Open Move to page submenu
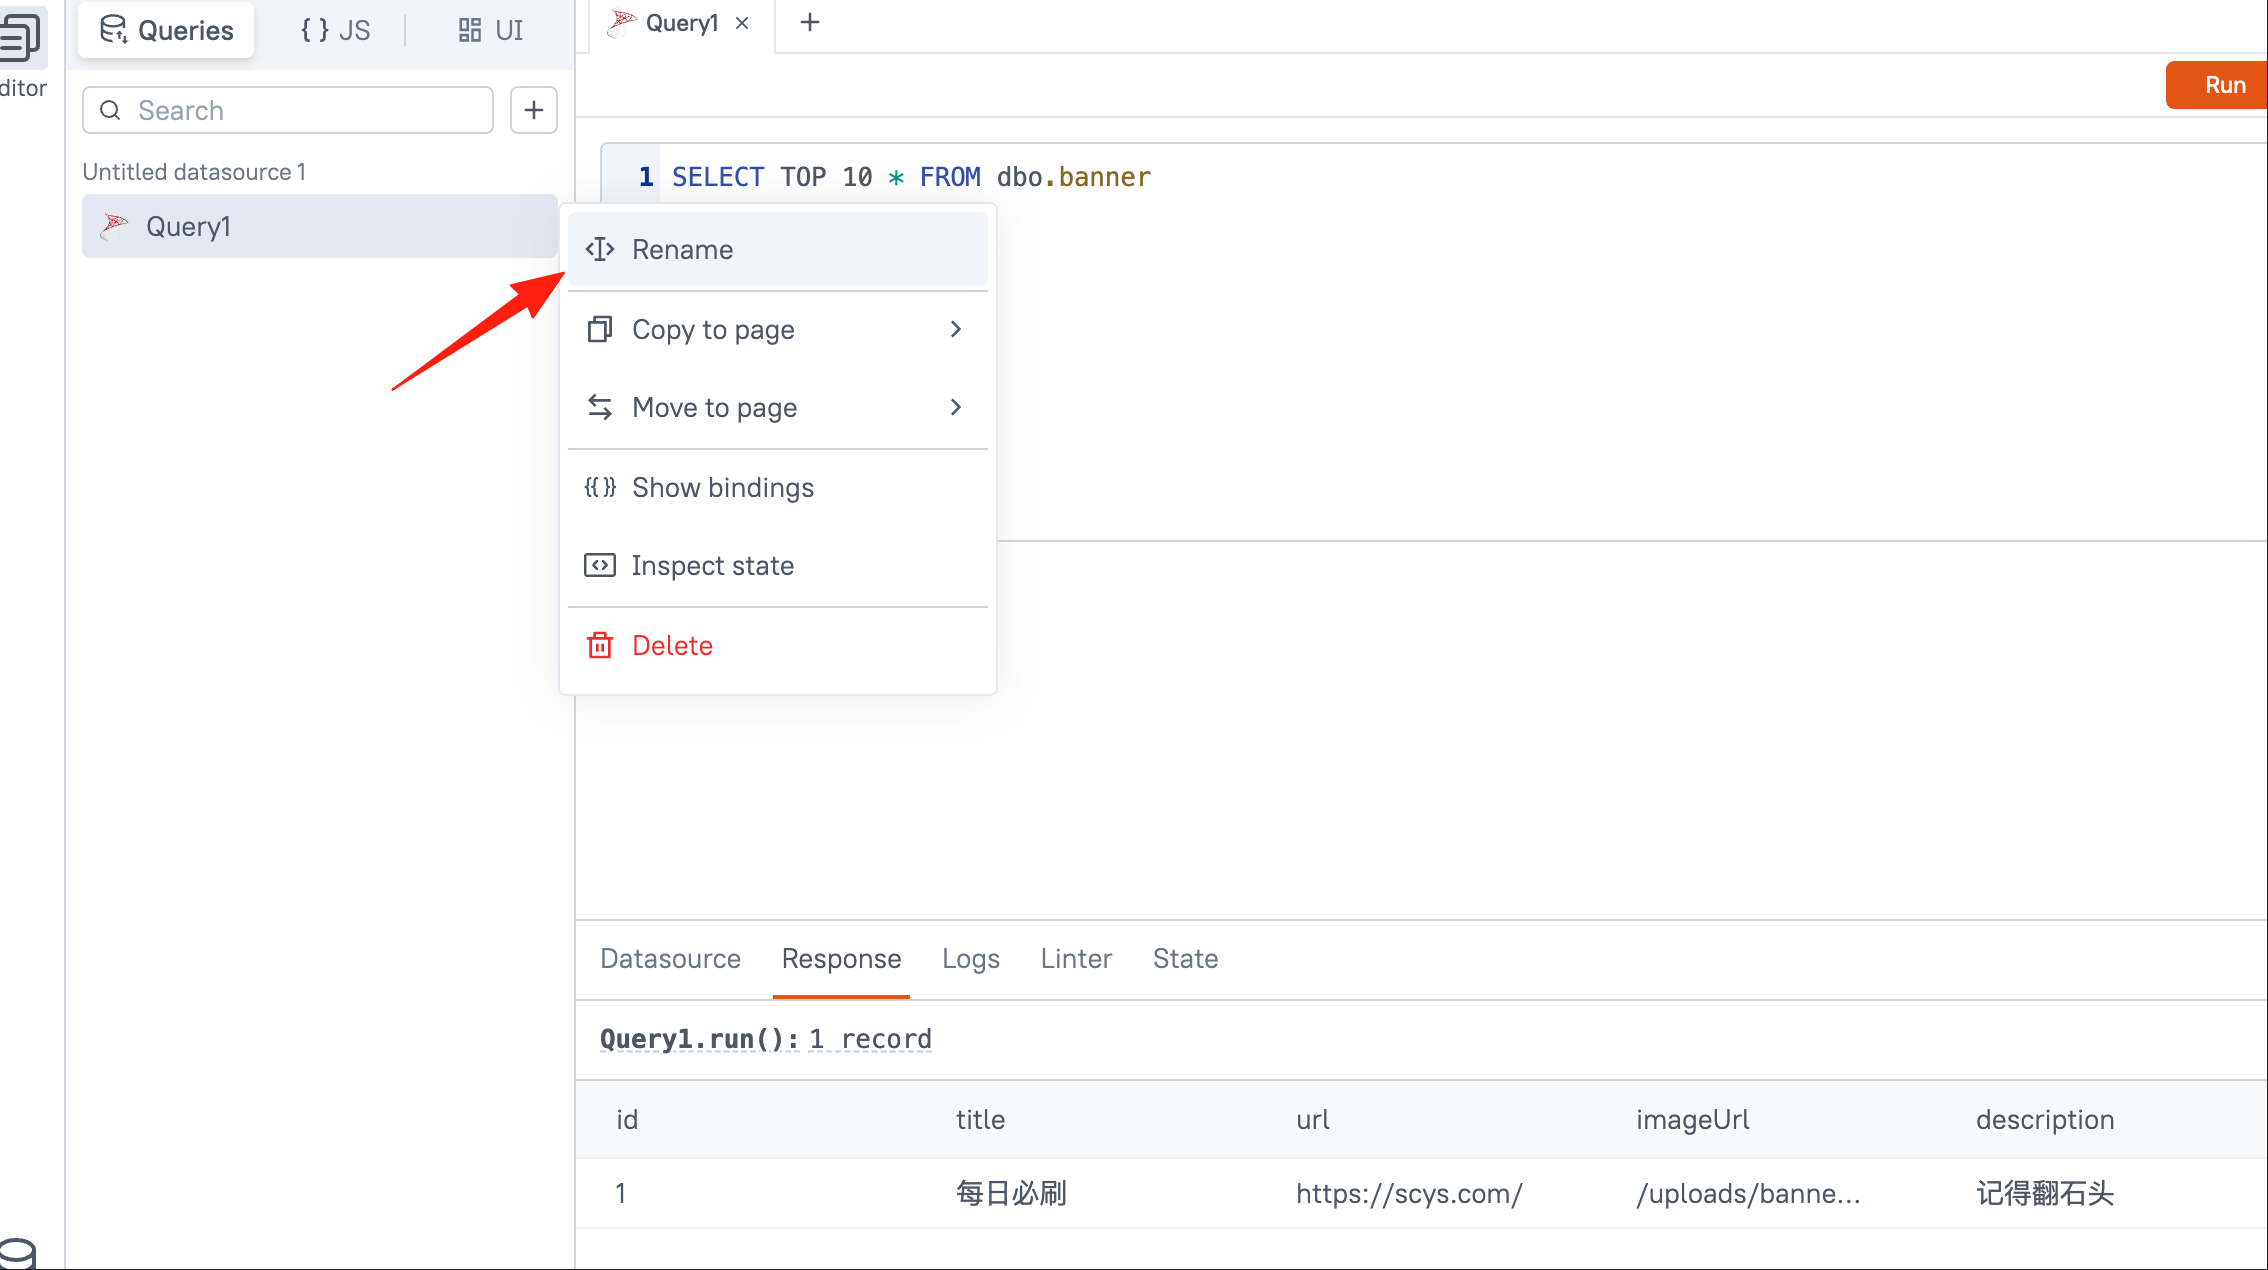Viewport: 2268px width, 1270px height. pos(778,407)
